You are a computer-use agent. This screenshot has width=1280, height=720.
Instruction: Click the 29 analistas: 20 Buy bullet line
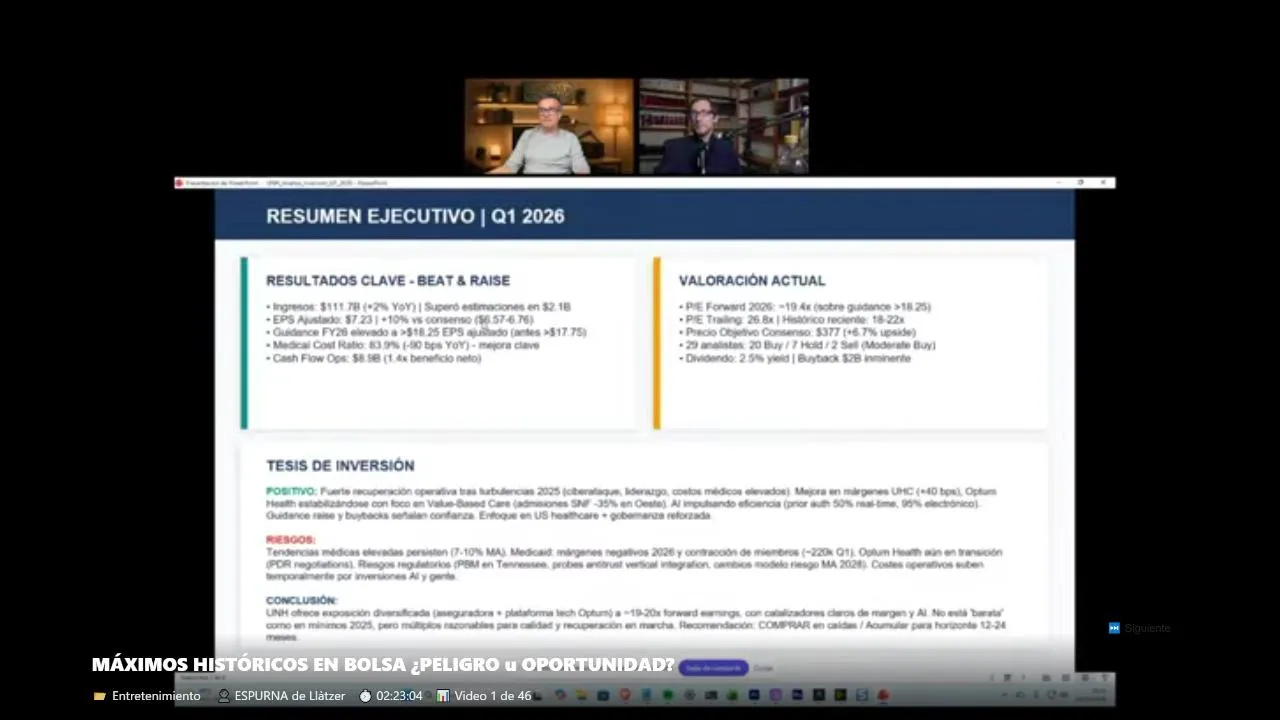(807, 345)
